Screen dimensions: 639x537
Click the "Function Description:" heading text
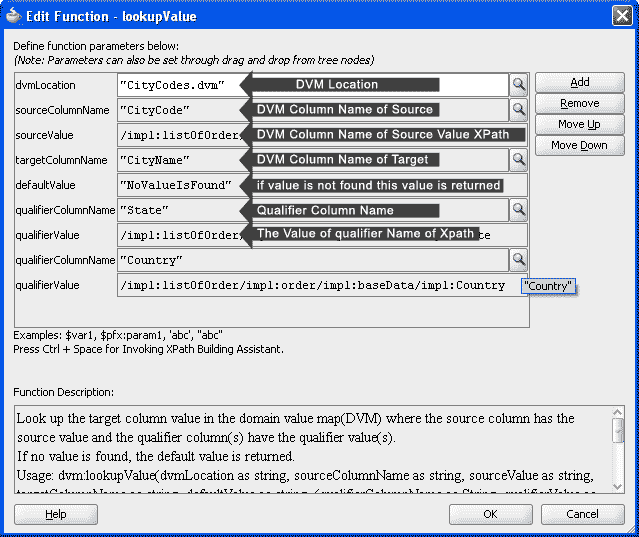click(64, 392)
